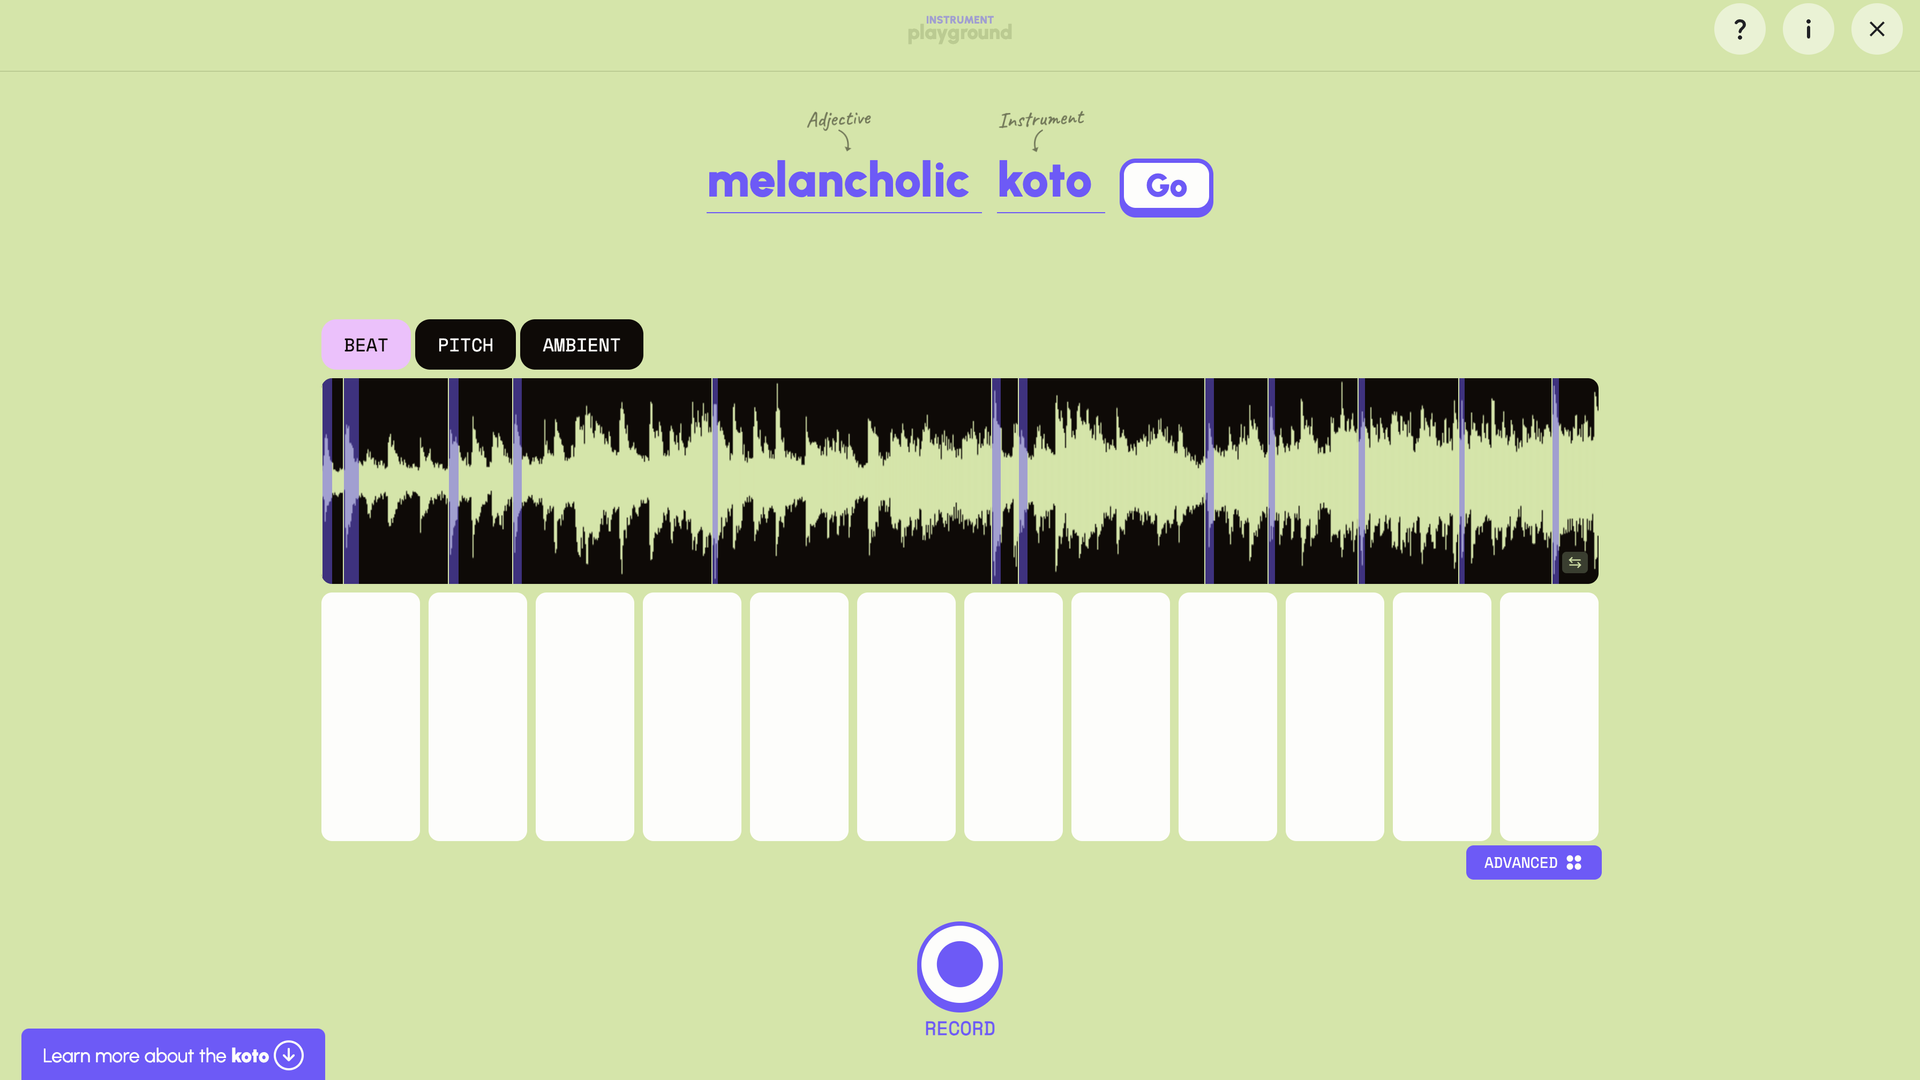
Task: Open the help question mark button
Action: pos(1740,29)
